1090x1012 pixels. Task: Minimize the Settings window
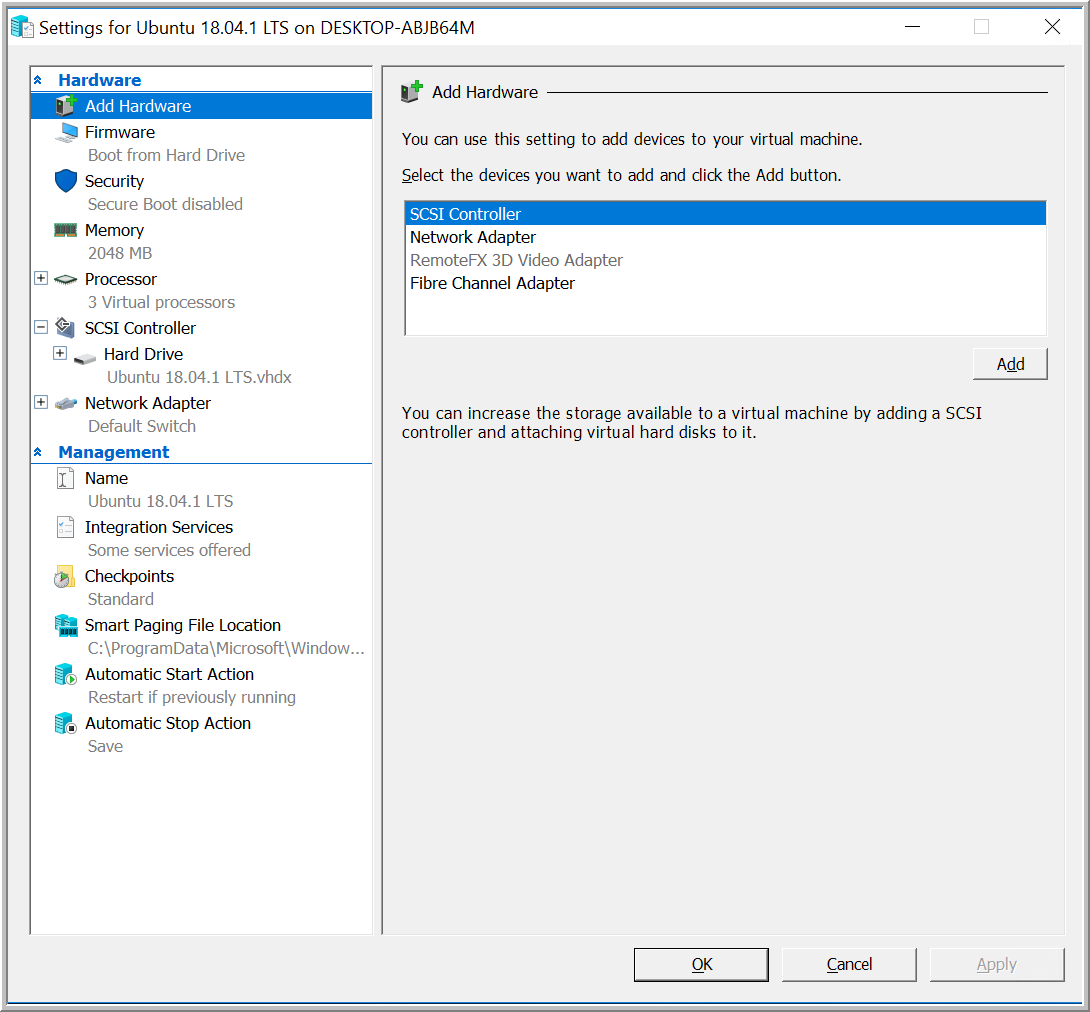click(912, 27)
